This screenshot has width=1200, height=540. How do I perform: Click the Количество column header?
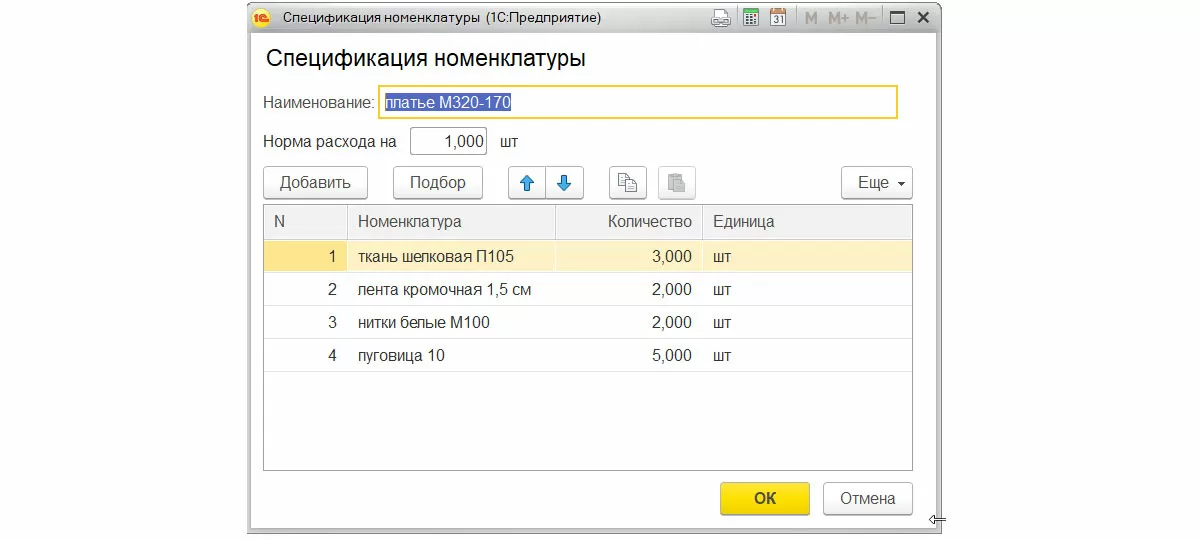point(629,222)
